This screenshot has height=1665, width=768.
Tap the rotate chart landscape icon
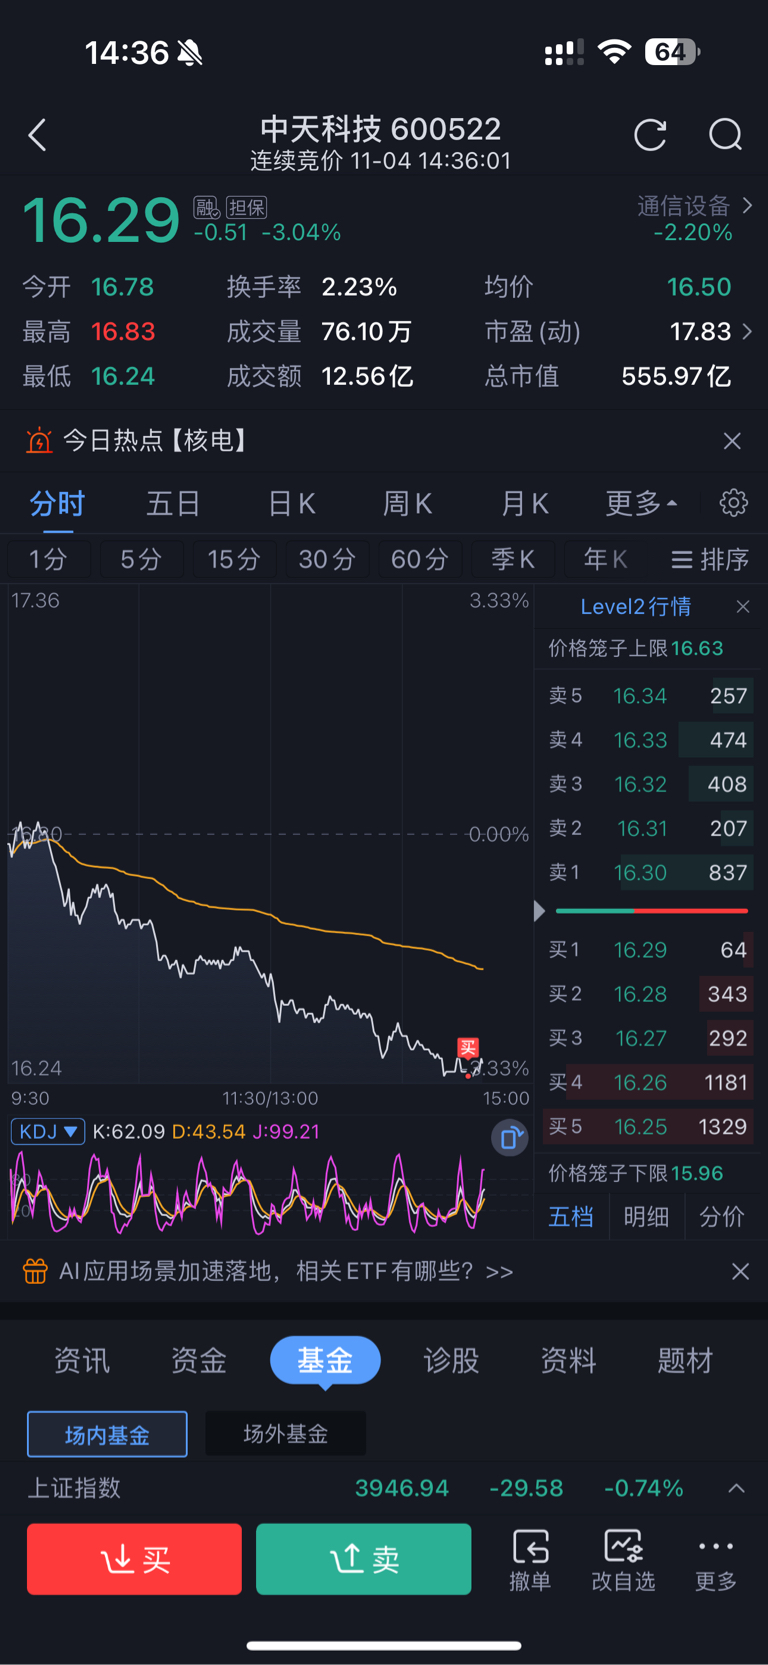509,1137
